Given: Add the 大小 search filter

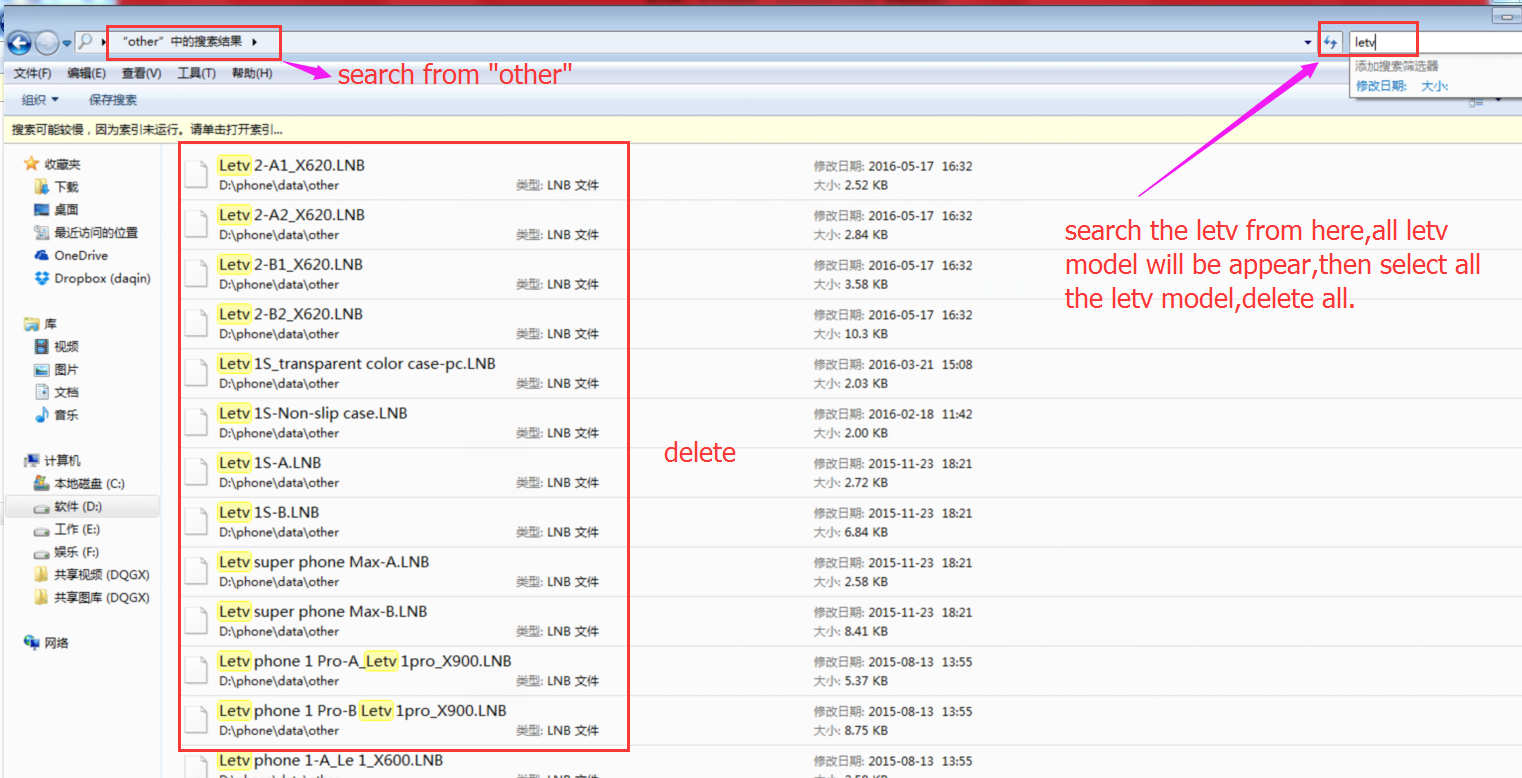Looking at the screenshot, I should pos(1435,86).
